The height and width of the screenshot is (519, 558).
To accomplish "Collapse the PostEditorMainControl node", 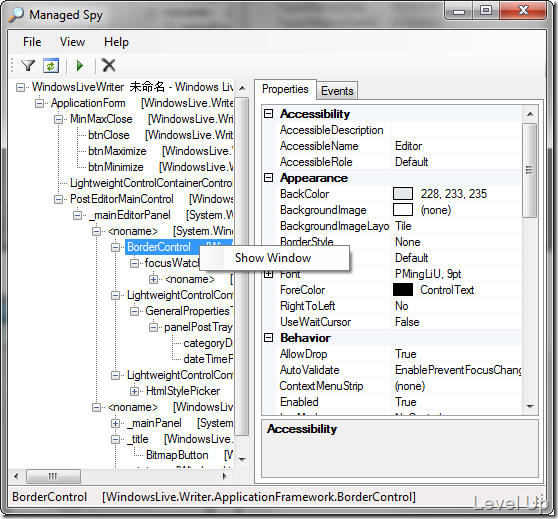I will 58,199.
